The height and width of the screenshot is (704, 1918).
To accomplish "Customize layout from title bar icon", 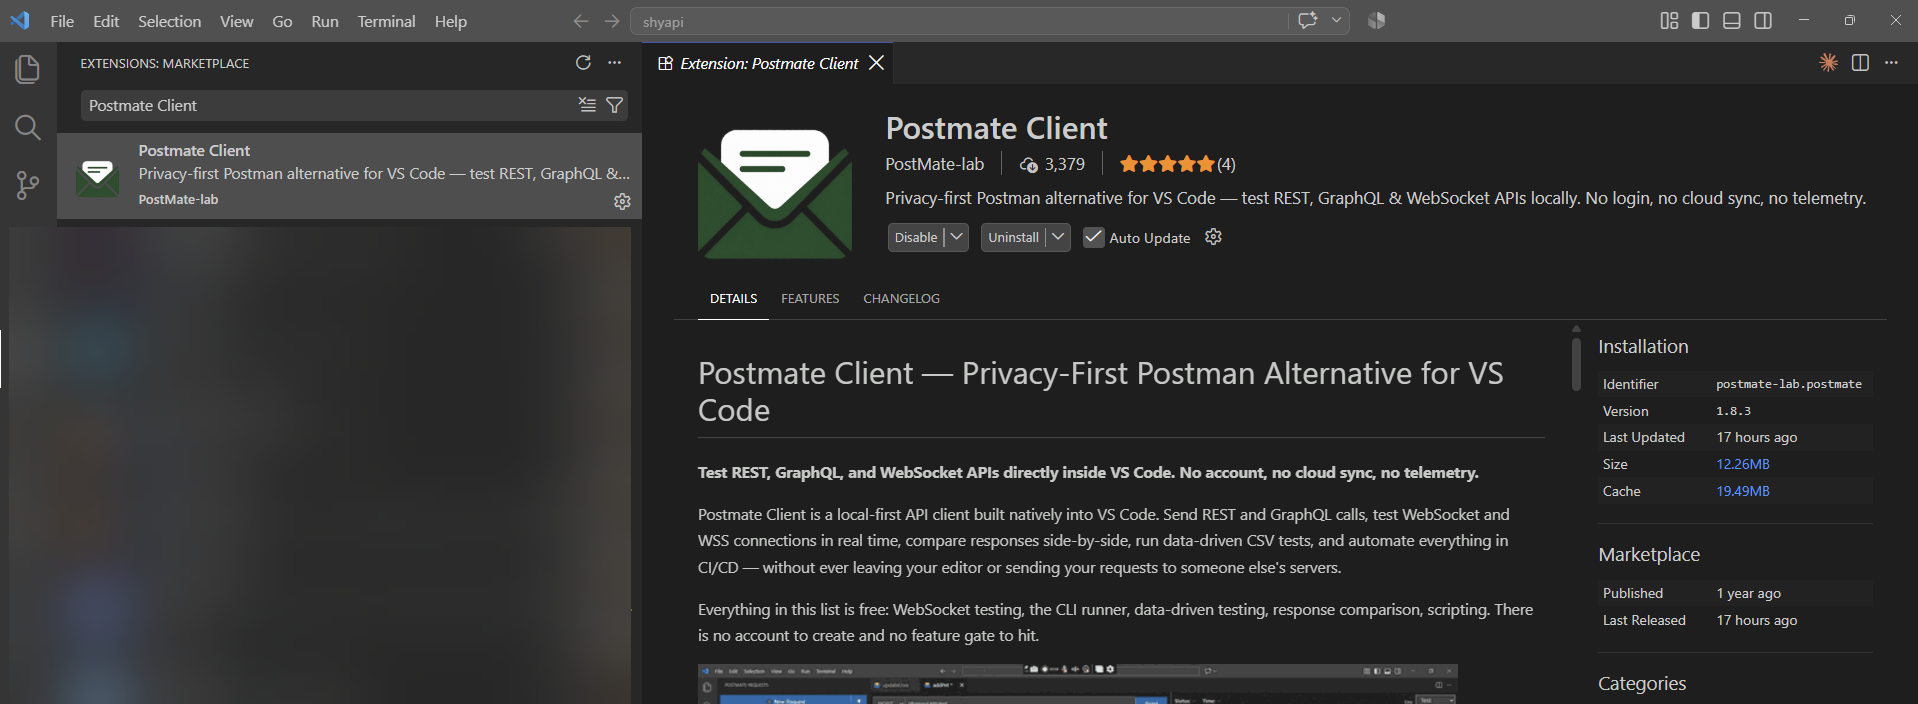I will [x=1669, y=21].
